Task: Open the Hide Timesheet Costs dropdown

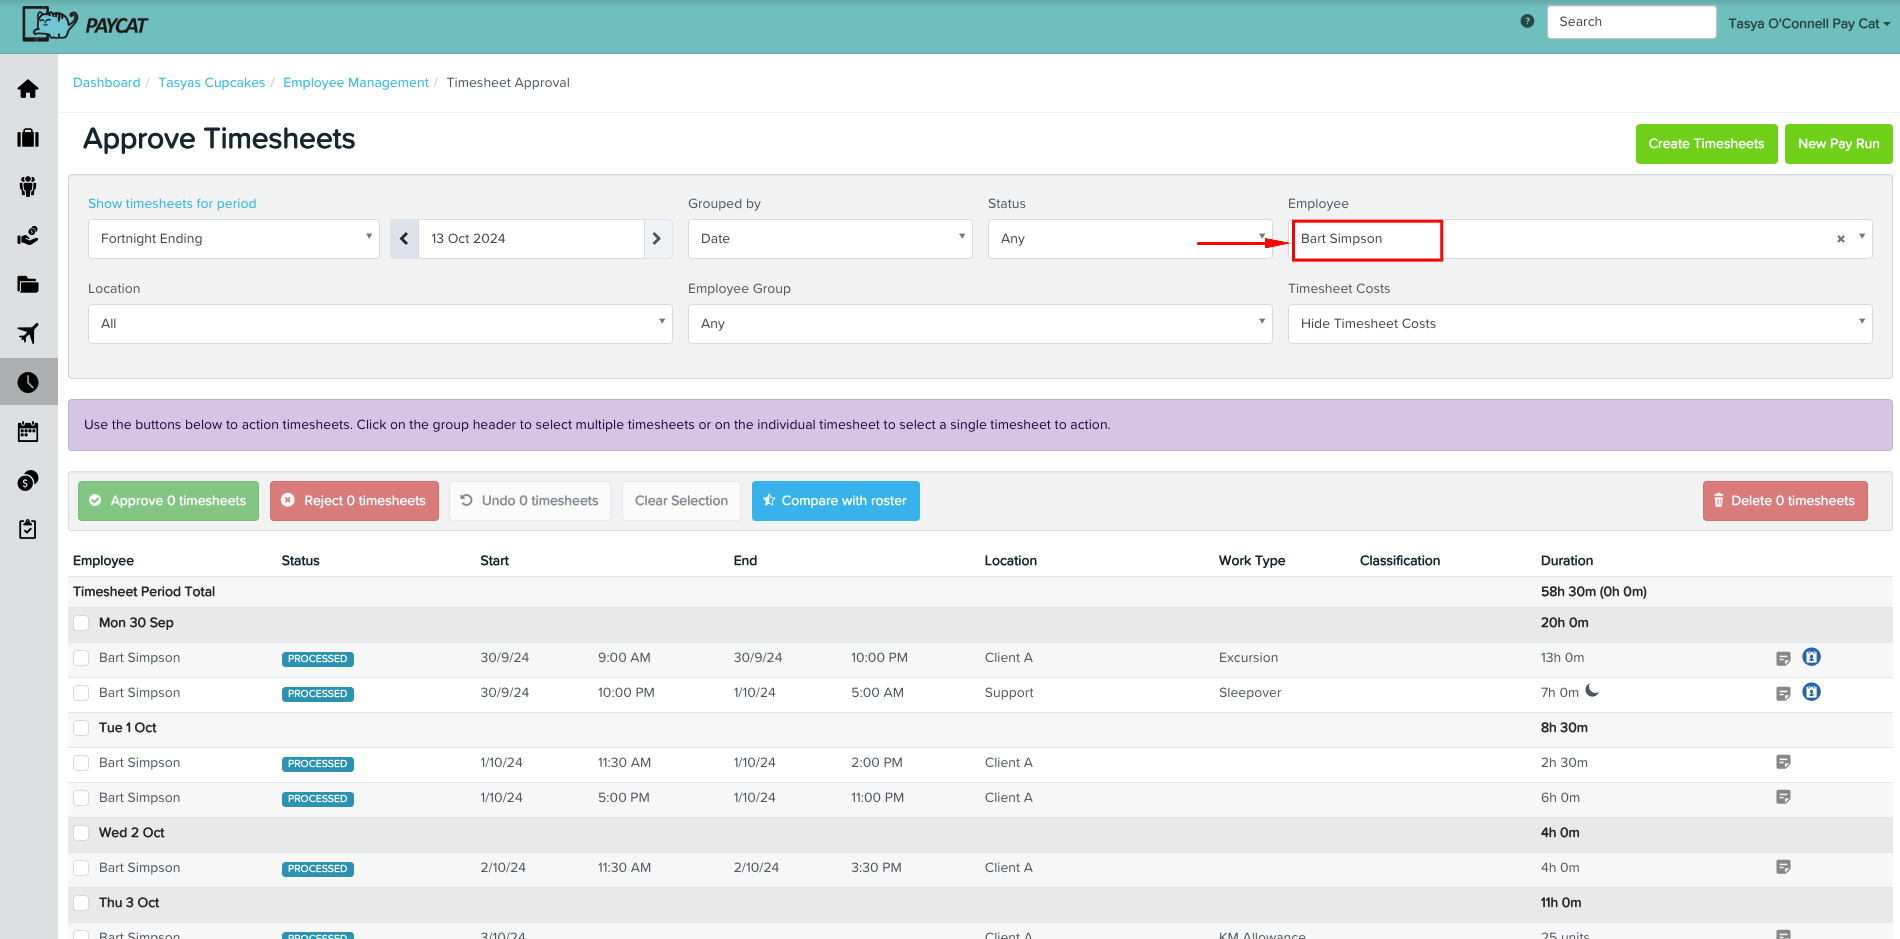Action: tap(1579, 323)
